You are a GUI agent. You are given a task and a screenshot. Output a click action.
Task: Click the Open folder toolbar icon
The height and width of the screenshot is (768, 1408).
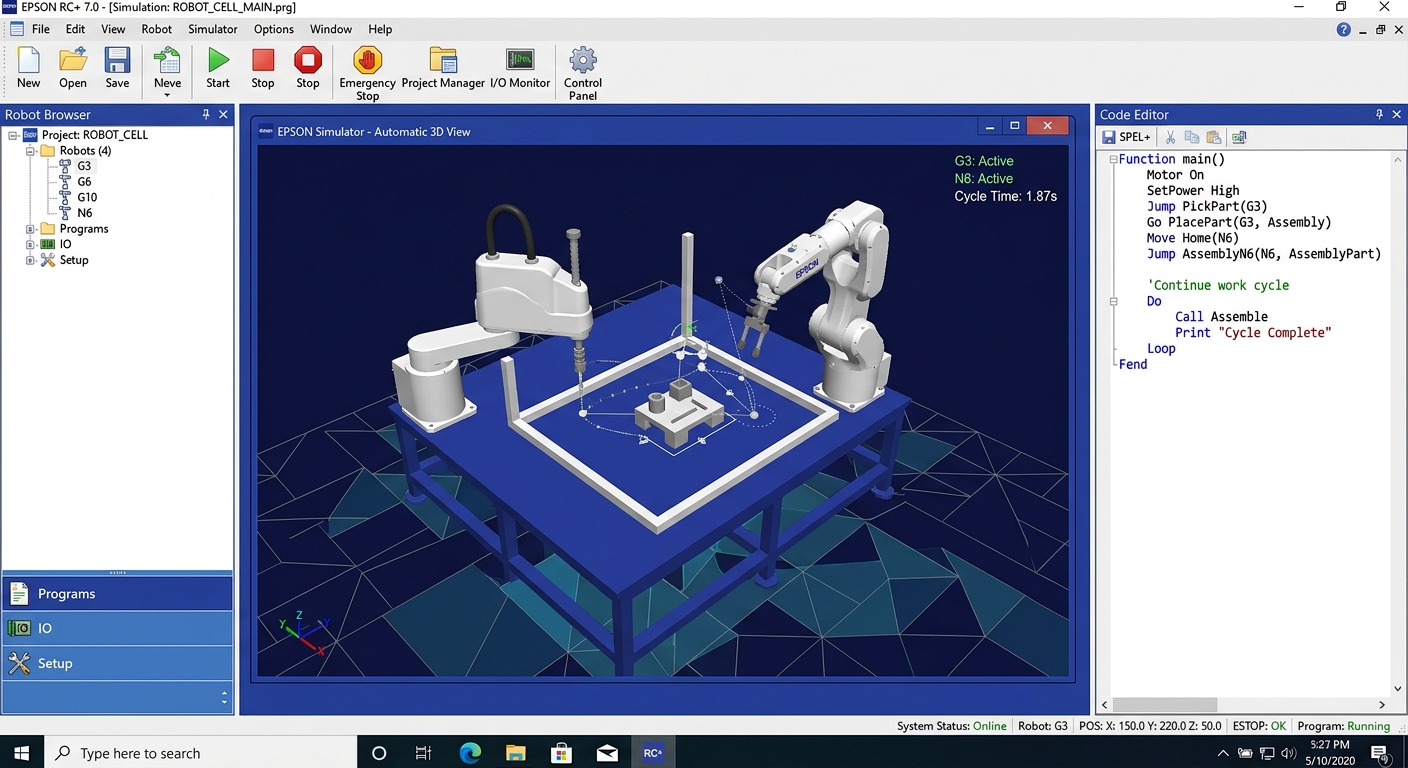(x=73, y=61)
